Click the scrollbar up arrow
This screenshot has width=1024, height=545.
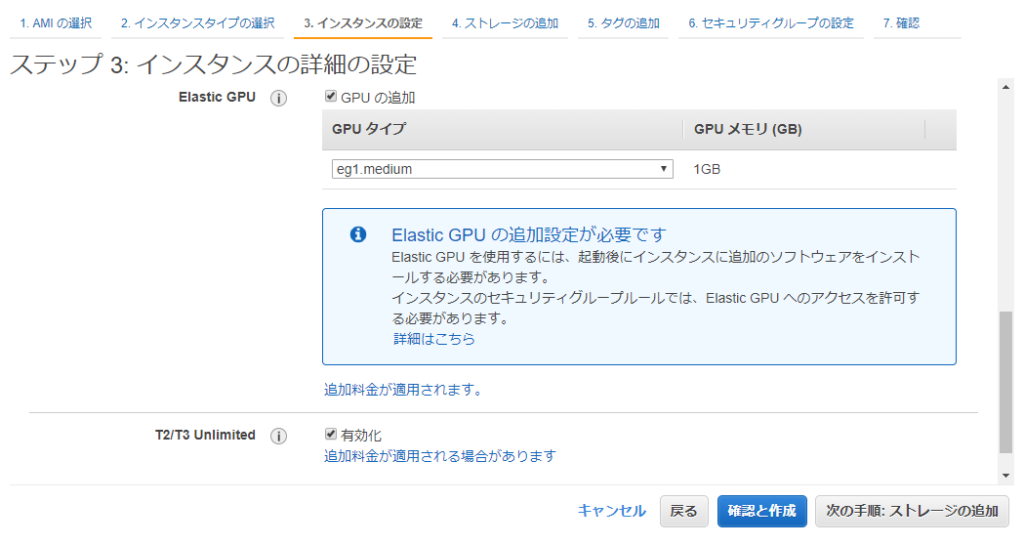click(1006, 87)
